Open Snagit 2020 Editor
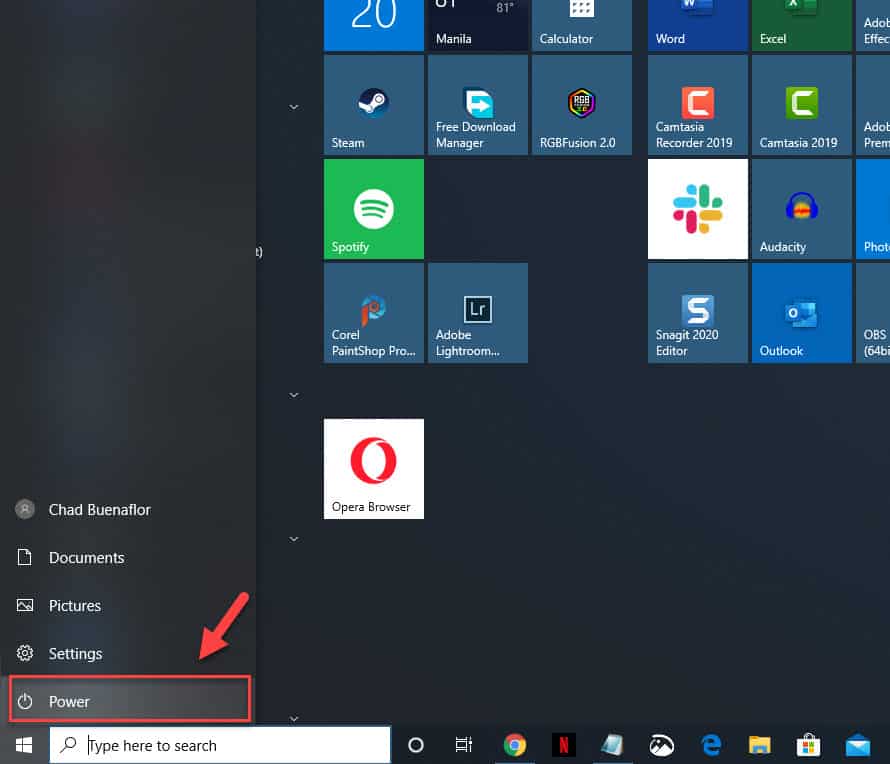Image resolution: width=890 pixels, height=764 pixels. pos(697,312)
